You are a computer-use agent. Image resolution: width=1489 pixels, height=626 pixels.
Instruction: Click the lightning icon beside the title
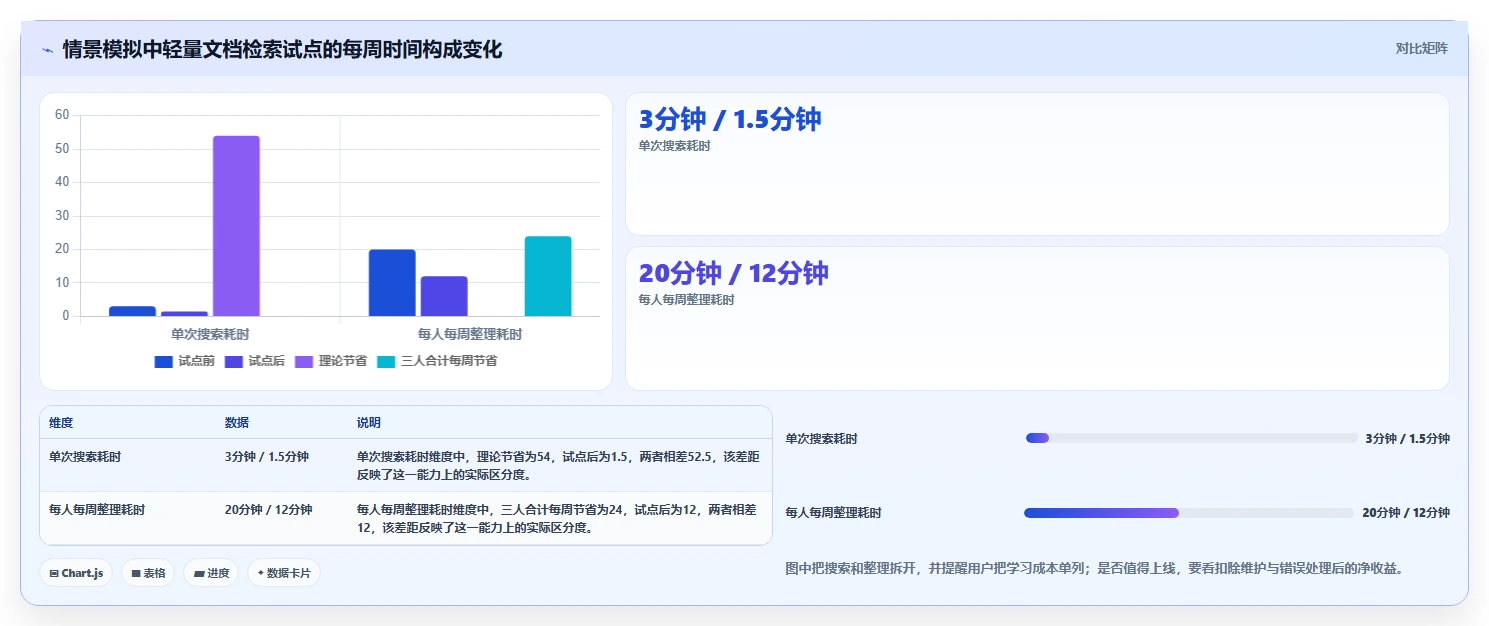[48, 50]
